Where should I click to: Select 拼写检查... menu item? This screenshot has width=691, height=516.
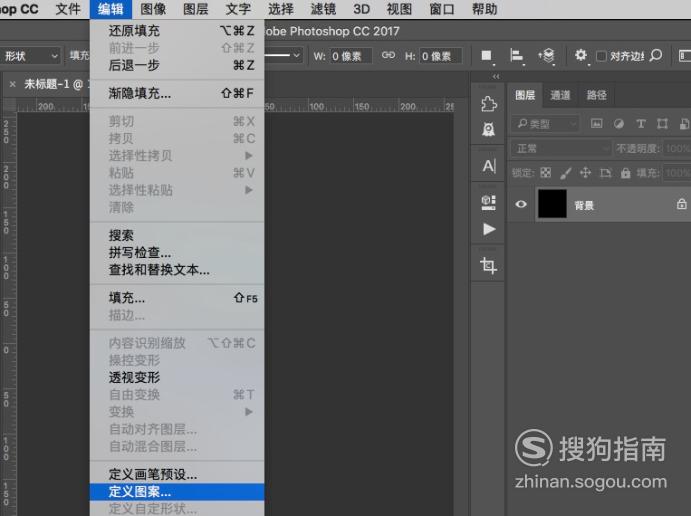click(177, 252)
